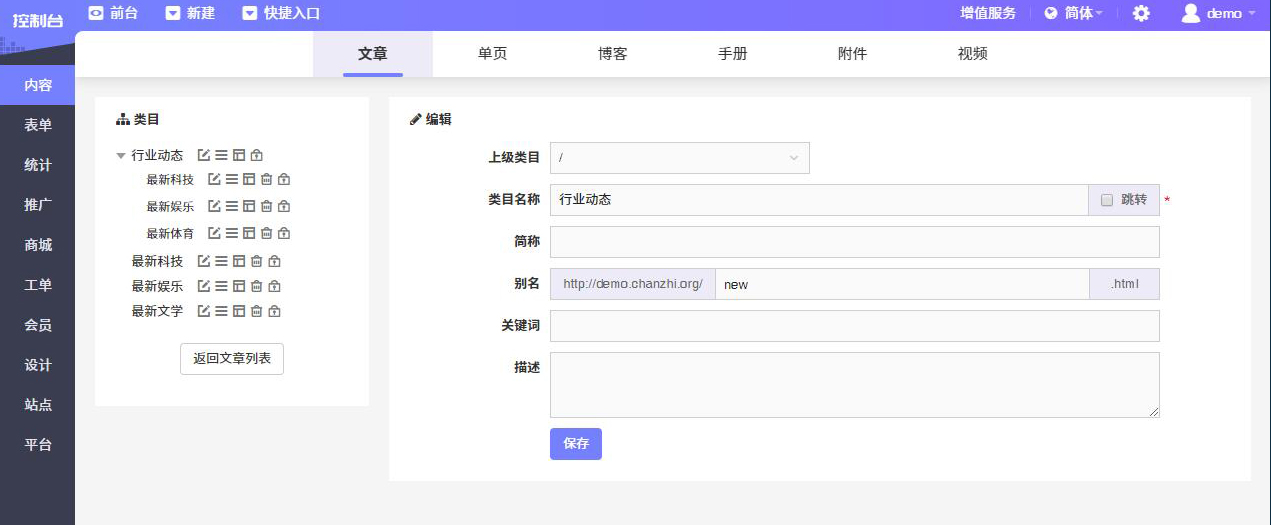Edit the 行业动态 category via its pencil icon
Viewport: 1271px width, 525px height.
204,155
